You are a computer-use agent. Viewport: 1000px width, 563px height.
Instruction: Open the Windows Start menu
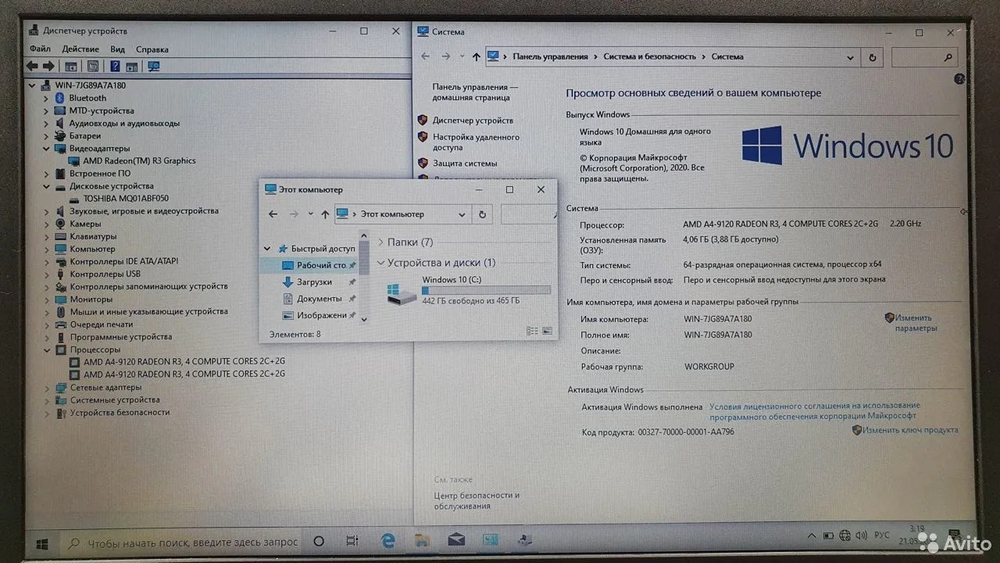[42, 543]
